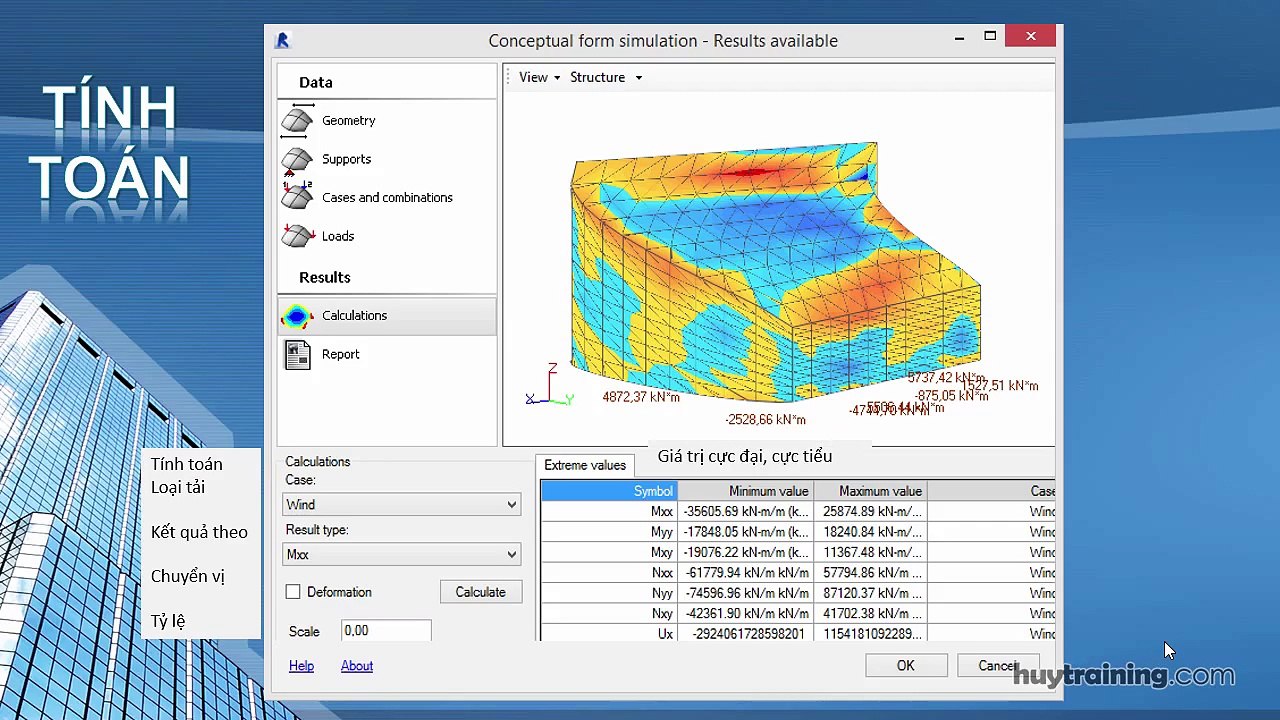The width and height of the screenshot is (1280, 720).
Task: Click minimum value -19076.22 cell
Action: tap(745, 552)
